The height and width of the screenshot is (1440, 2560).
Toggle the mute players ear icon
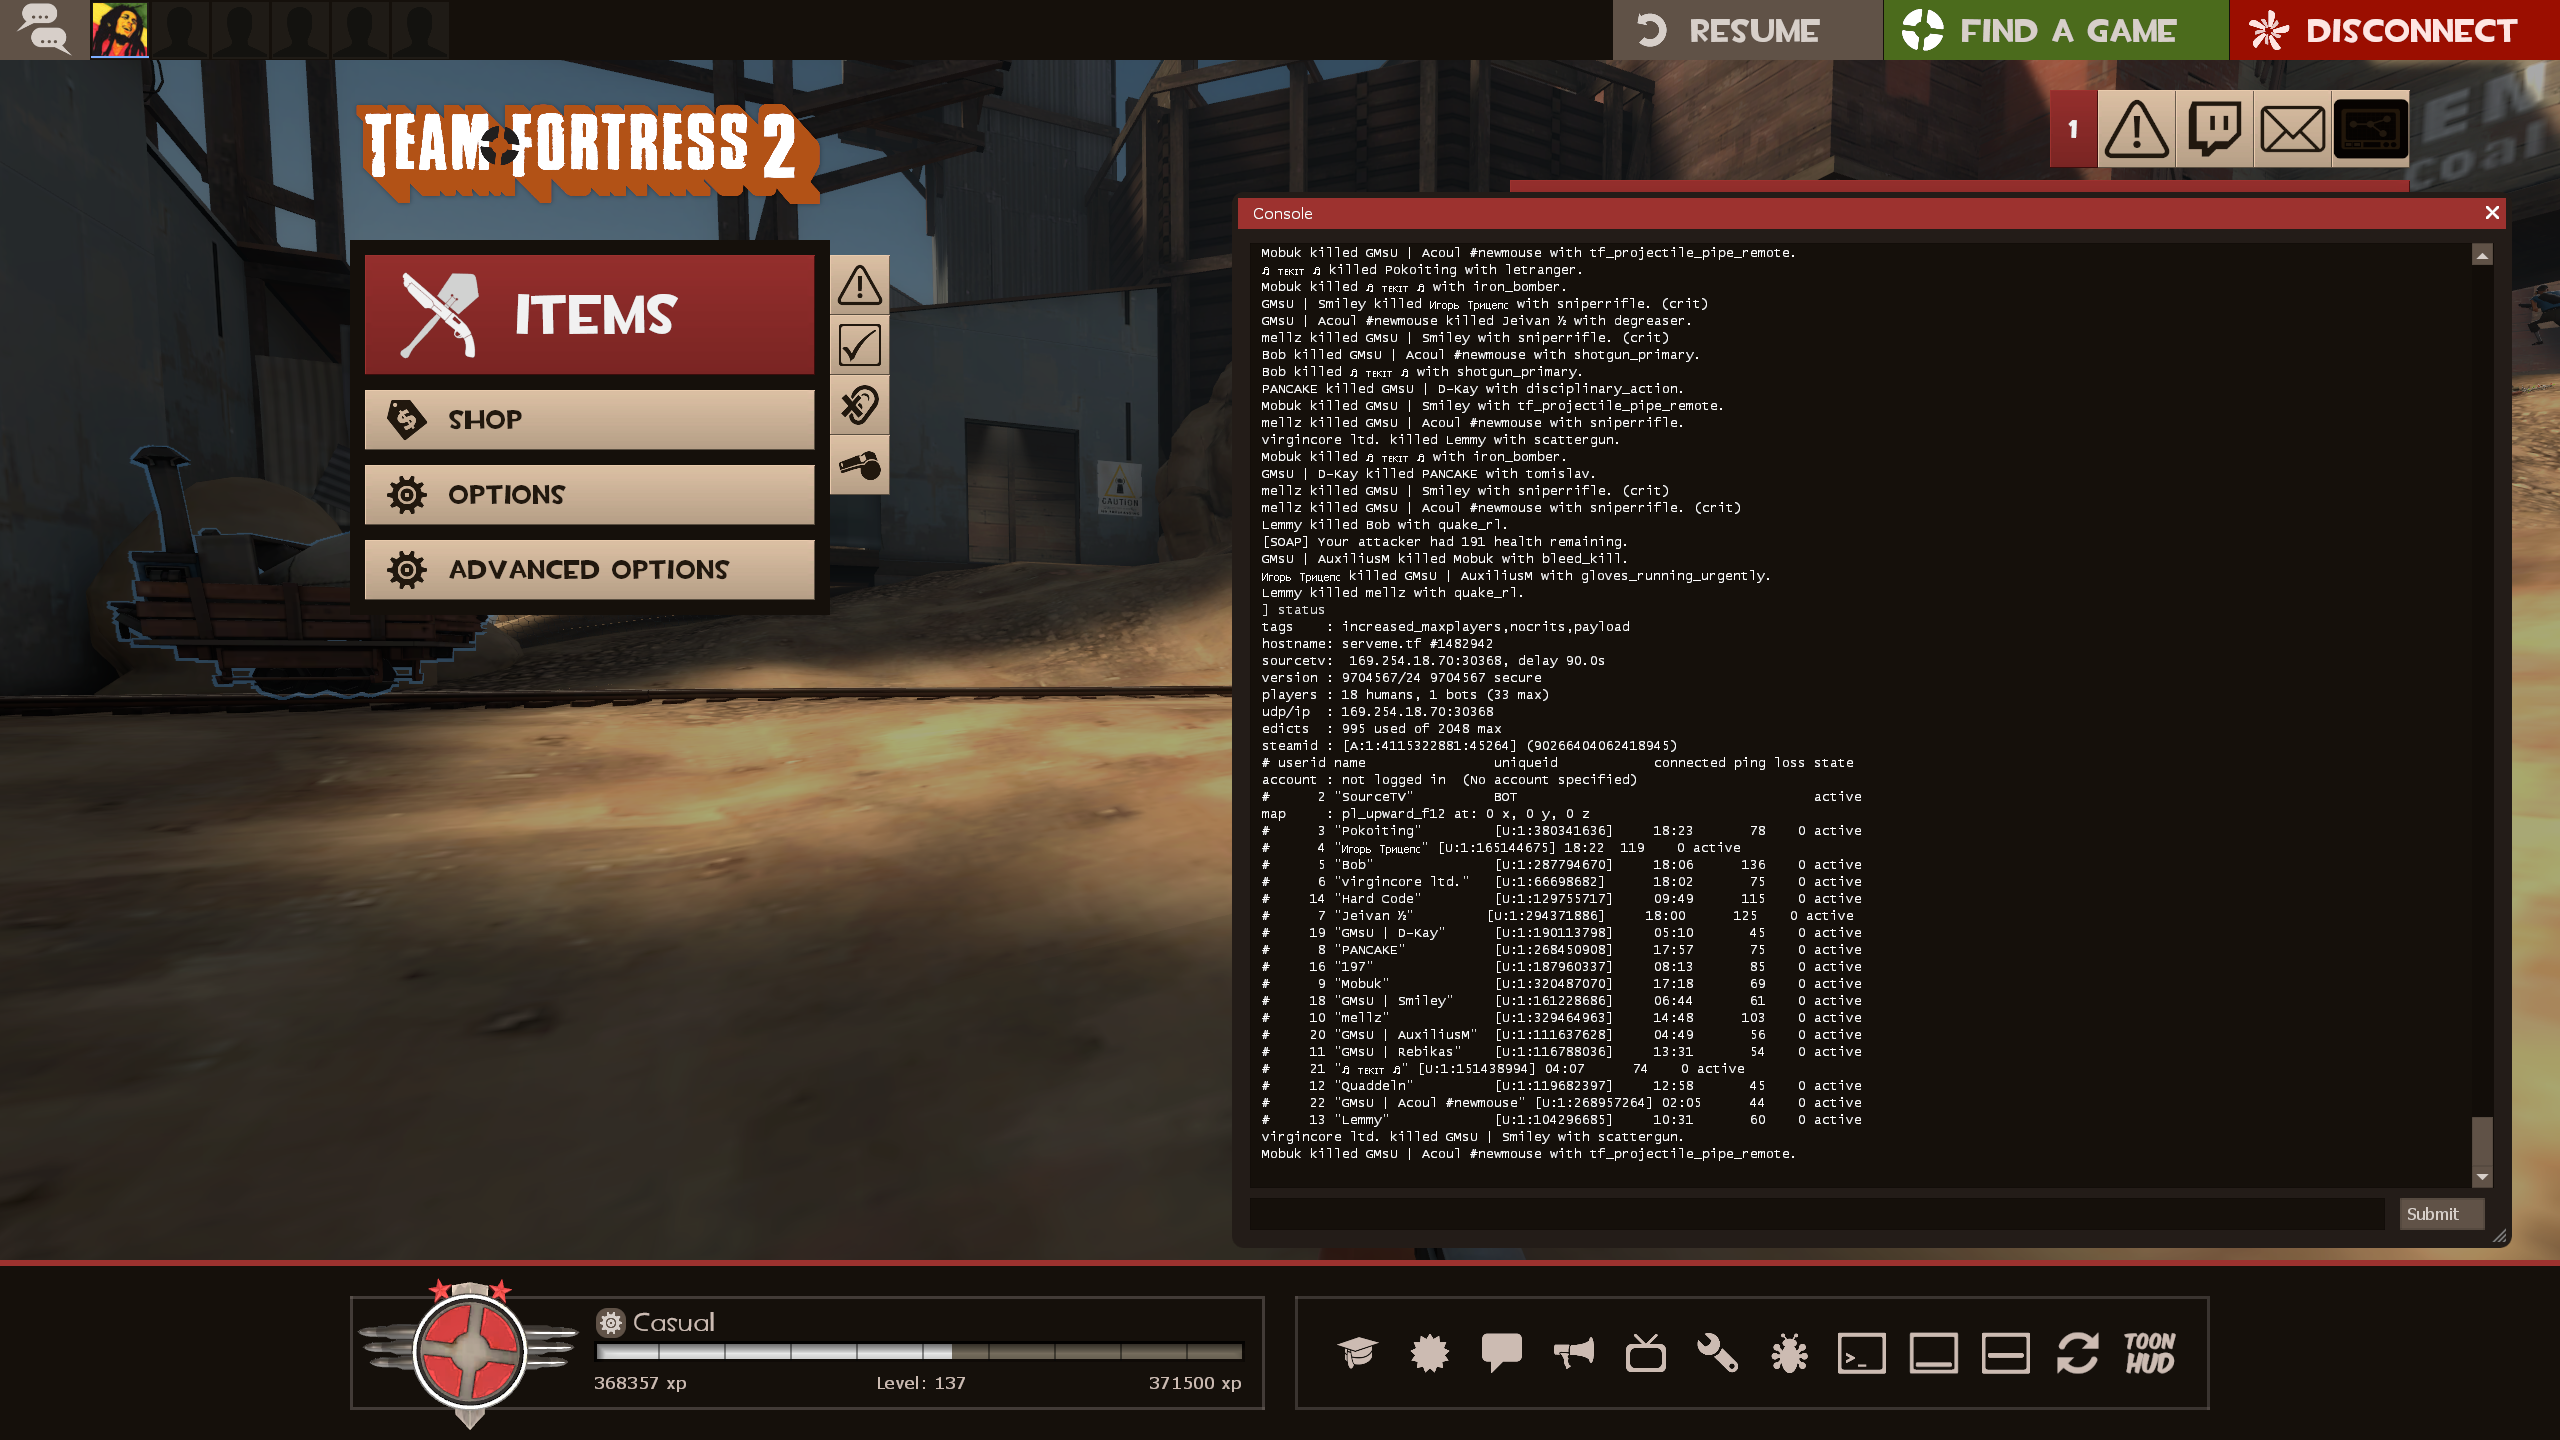pos(859,405)
